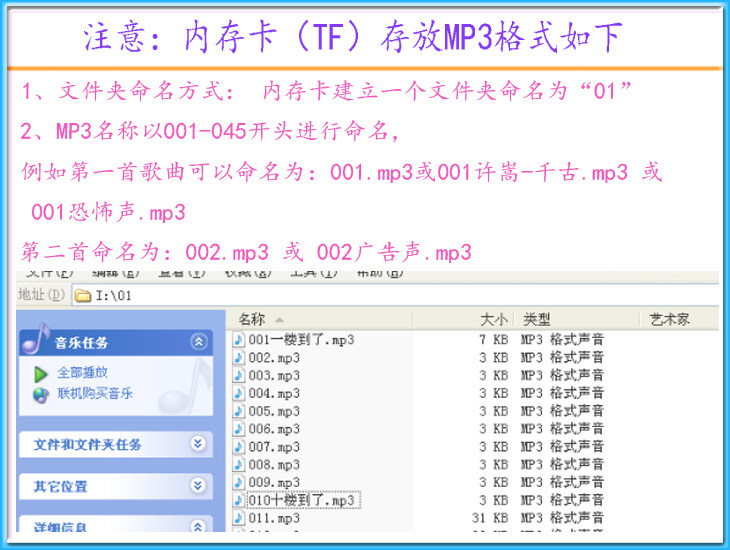730x550 pixels.
Task: Select the 007.mp3 file name
Action: point(274,447)
